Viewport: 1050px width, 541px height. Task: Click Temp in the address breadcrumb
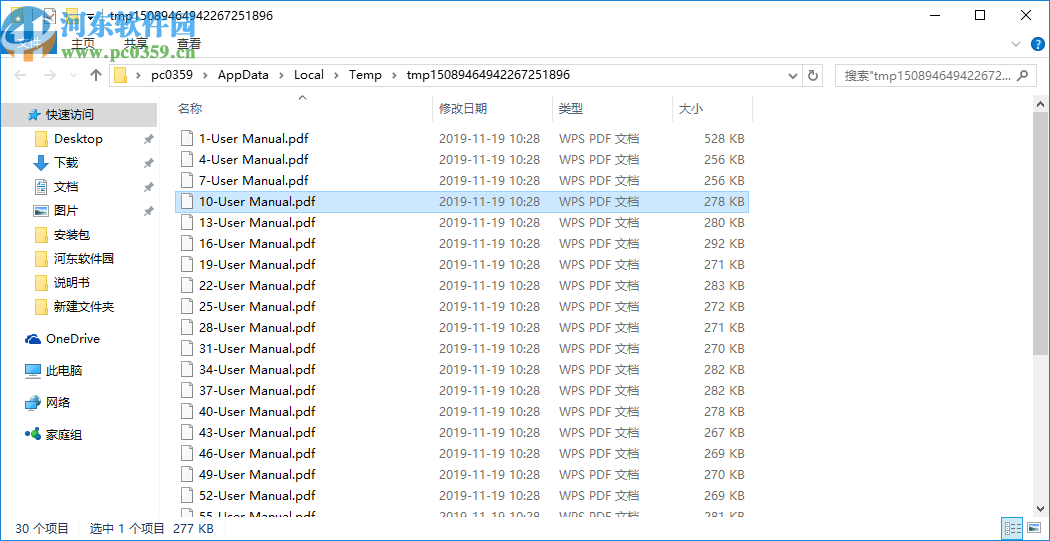pyautogui.click(x=365, y=75)
